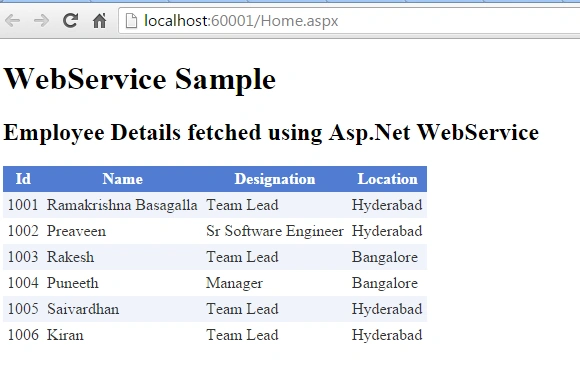
Task: Click the Employee Details fetched subheading
Action: click(x=271, y=132)
